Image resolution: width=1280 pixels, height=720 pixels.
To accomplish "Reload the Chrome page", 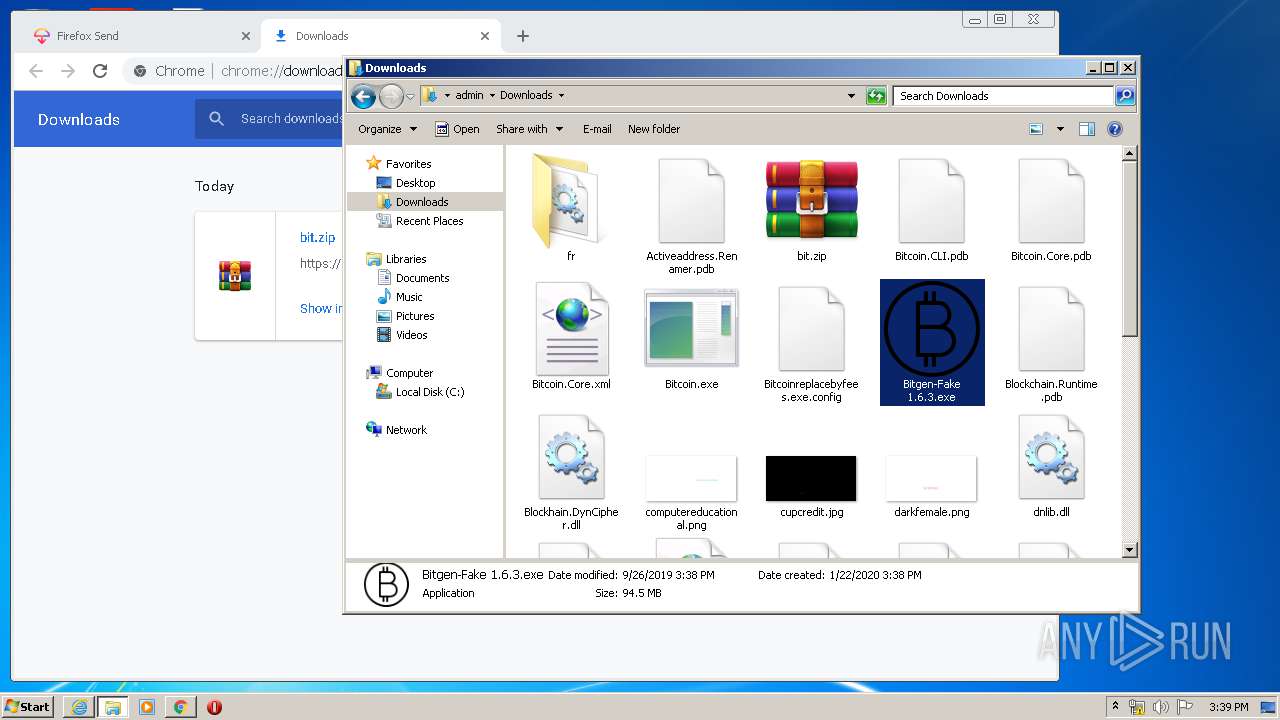I will (x=100, y=71).
